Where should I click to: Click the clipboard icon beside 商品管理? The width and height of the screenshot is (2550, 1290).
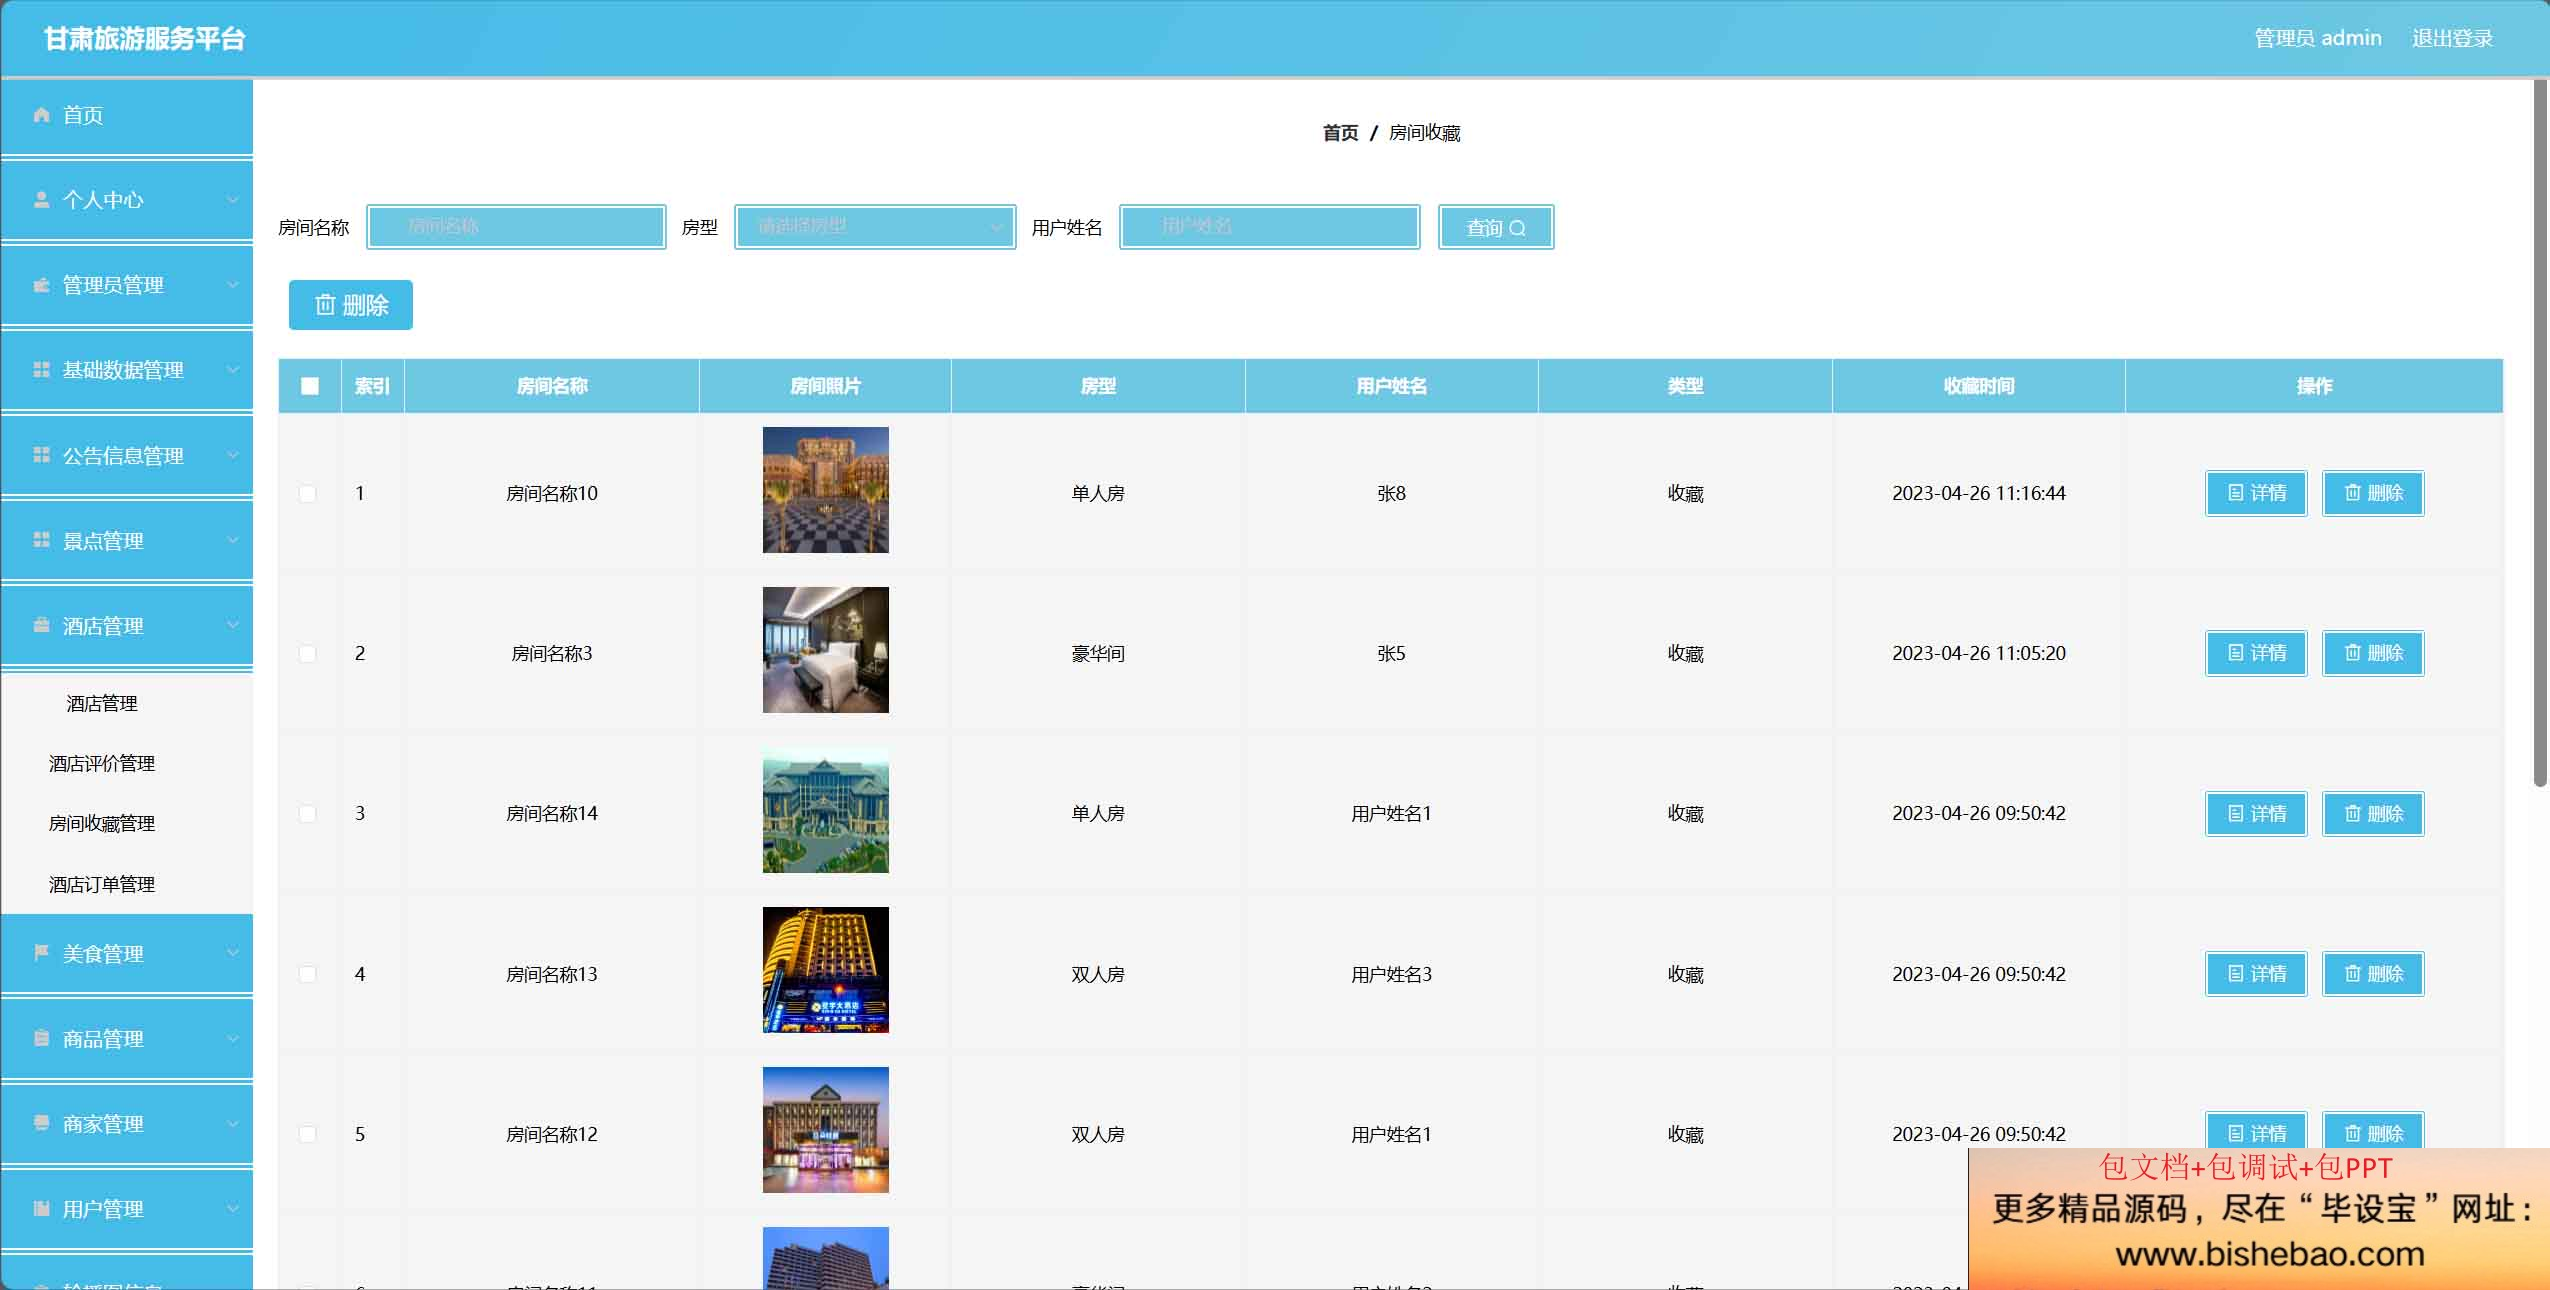41,1038
